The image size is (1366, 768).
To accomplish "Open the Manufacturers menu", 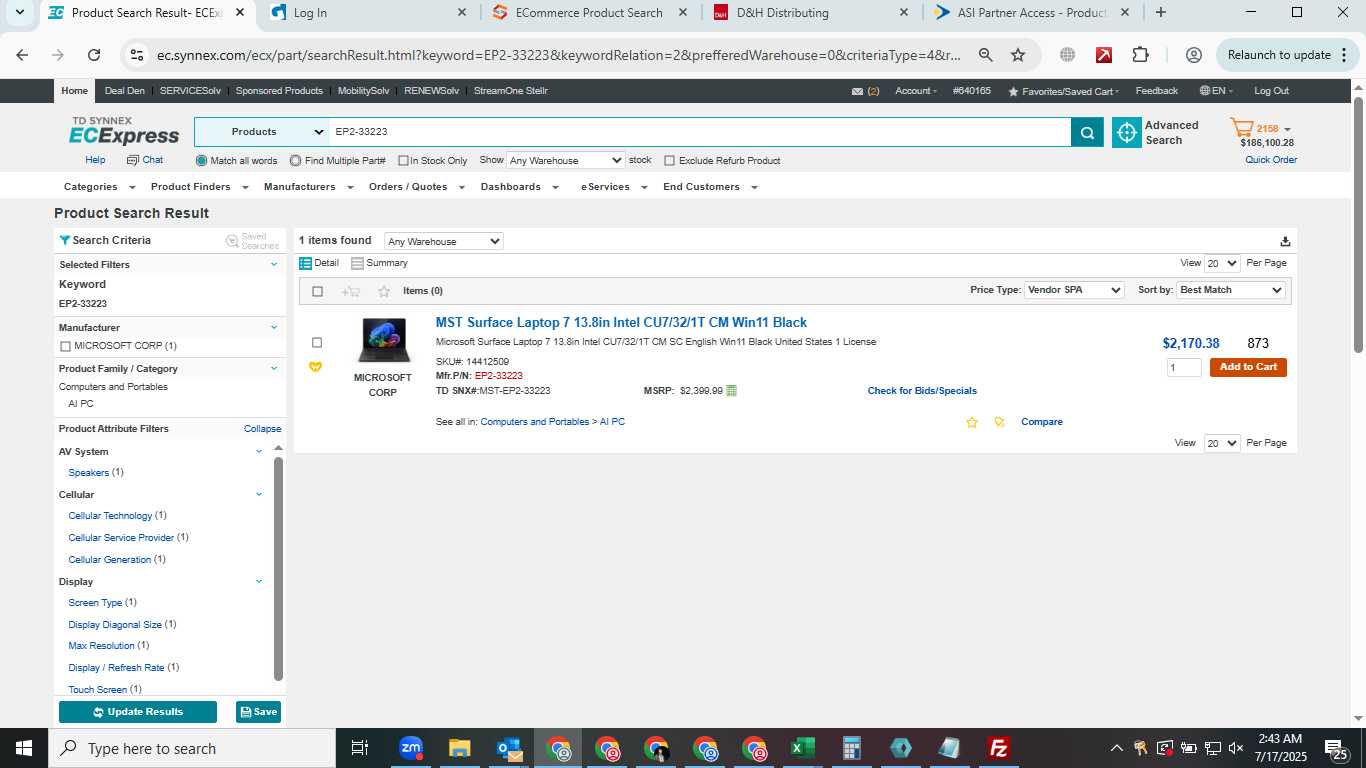I will 308,187.
